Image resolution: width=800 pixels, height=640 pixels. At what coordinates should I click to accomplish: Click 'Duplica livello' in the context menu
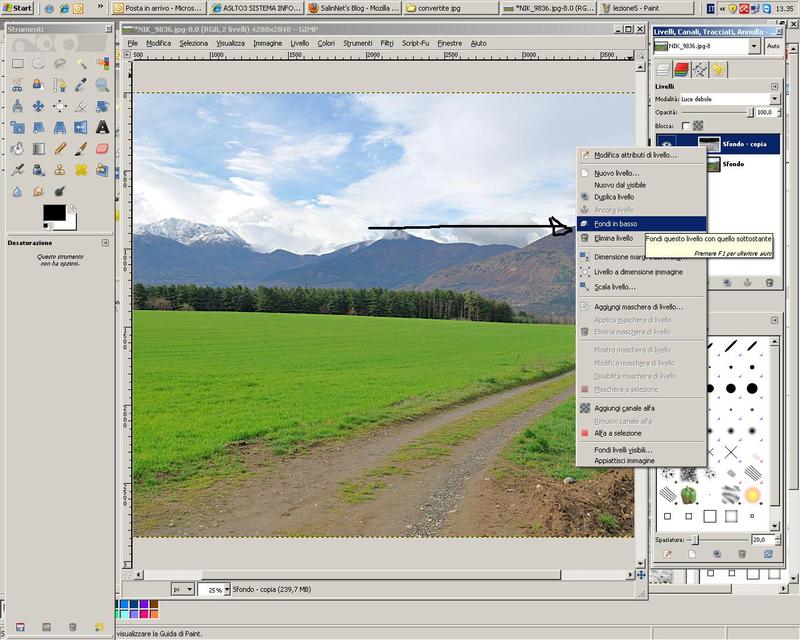(x=614, y=197)
